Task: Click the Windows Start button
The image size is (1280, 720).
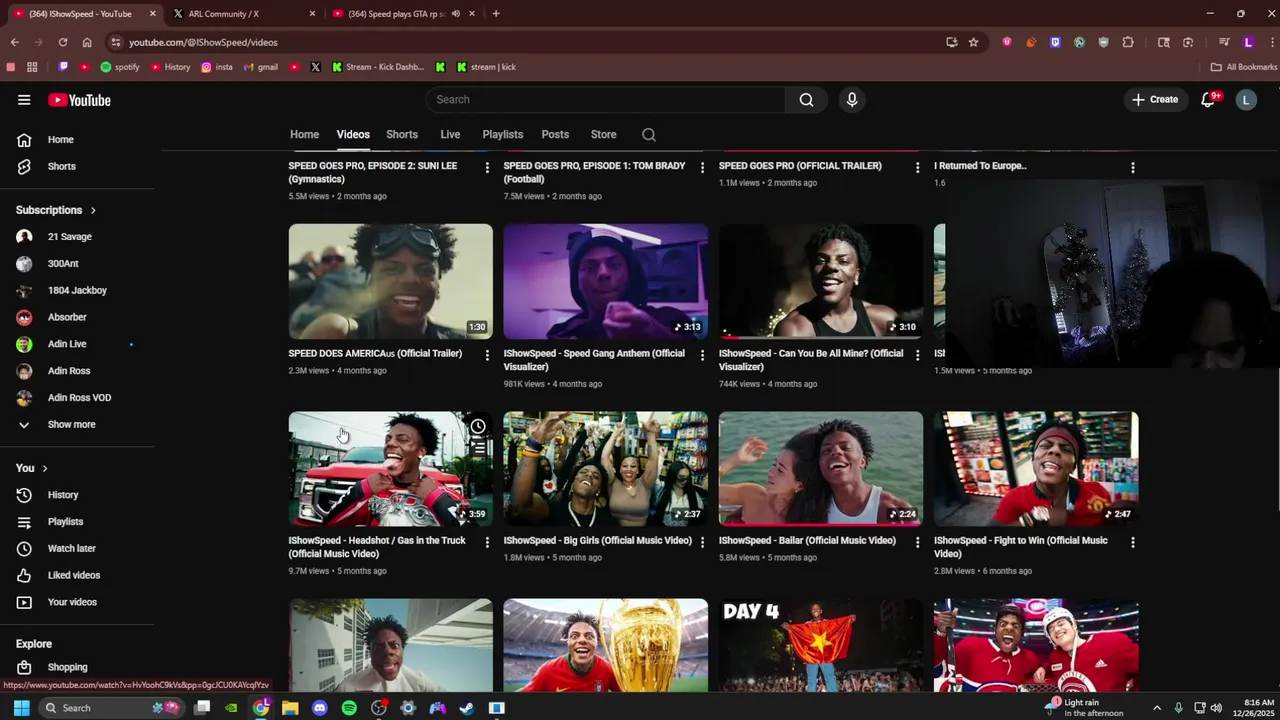Action: pos(21,708)
